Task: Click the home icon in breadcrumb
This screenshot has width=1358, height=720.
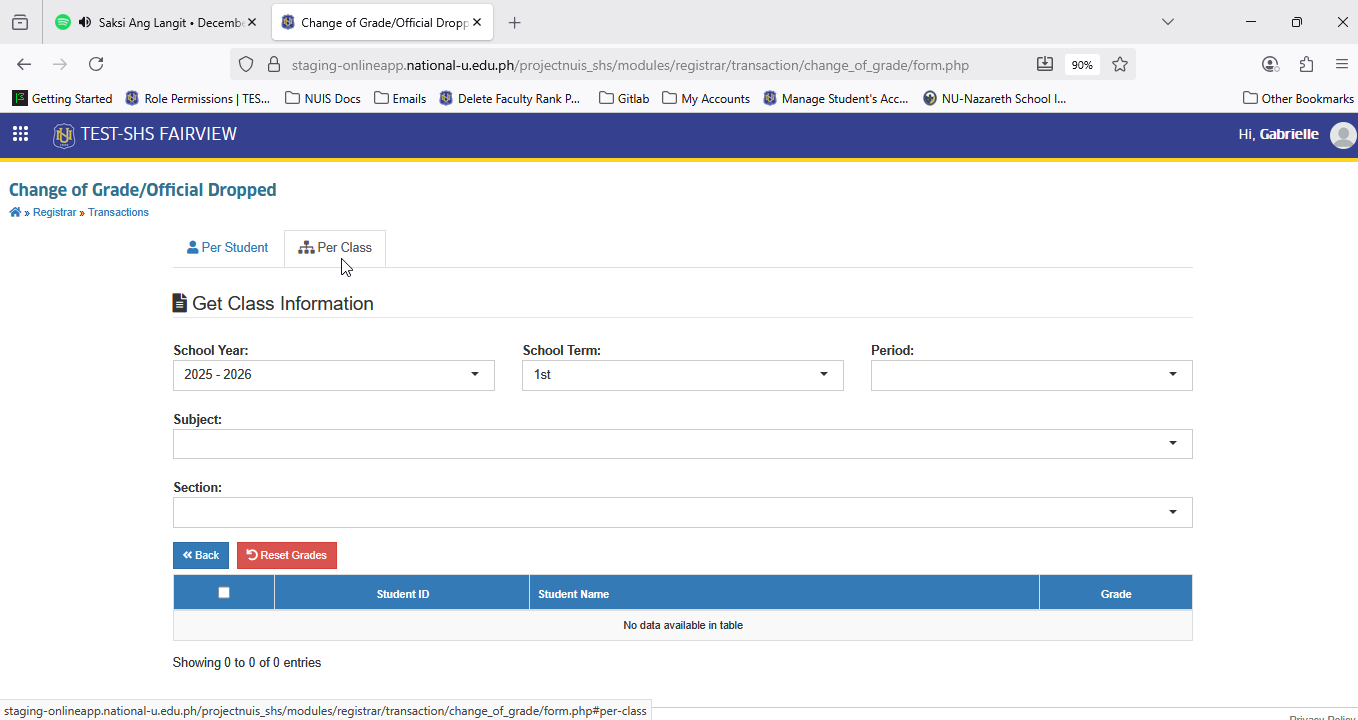Action: [15, 212]
